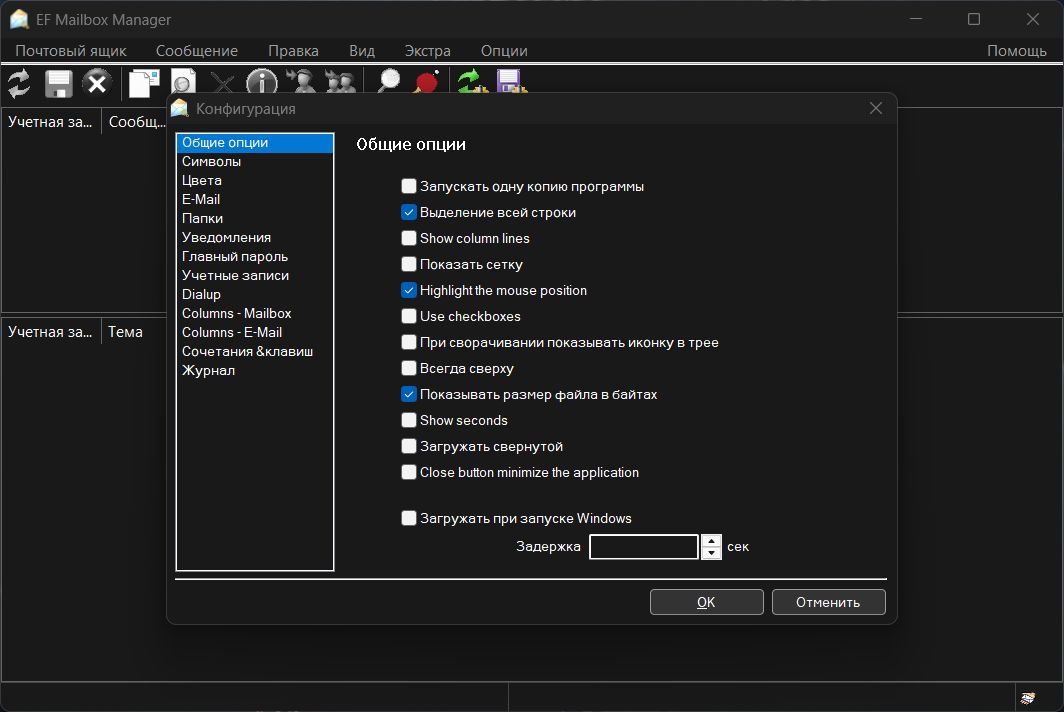
Task: Click the green arrows toolbar icon
Action: pos(471,82)
